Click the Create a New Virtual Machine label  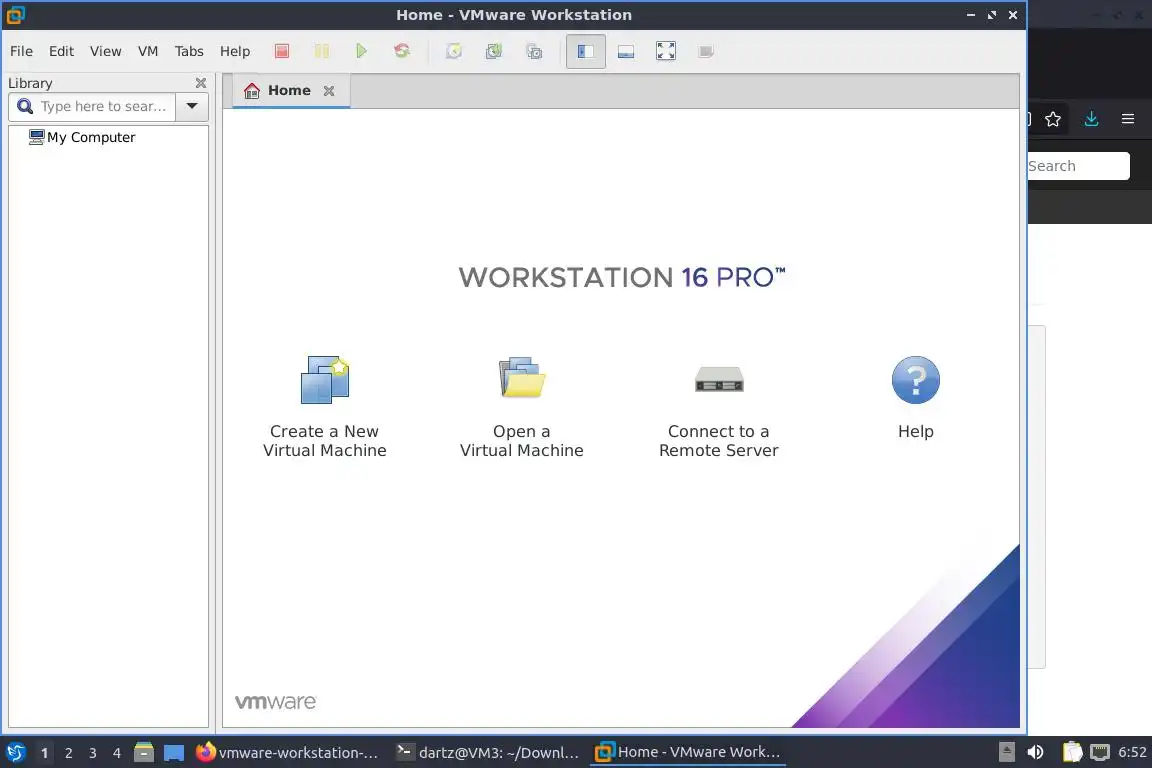[x=325, y=441]
